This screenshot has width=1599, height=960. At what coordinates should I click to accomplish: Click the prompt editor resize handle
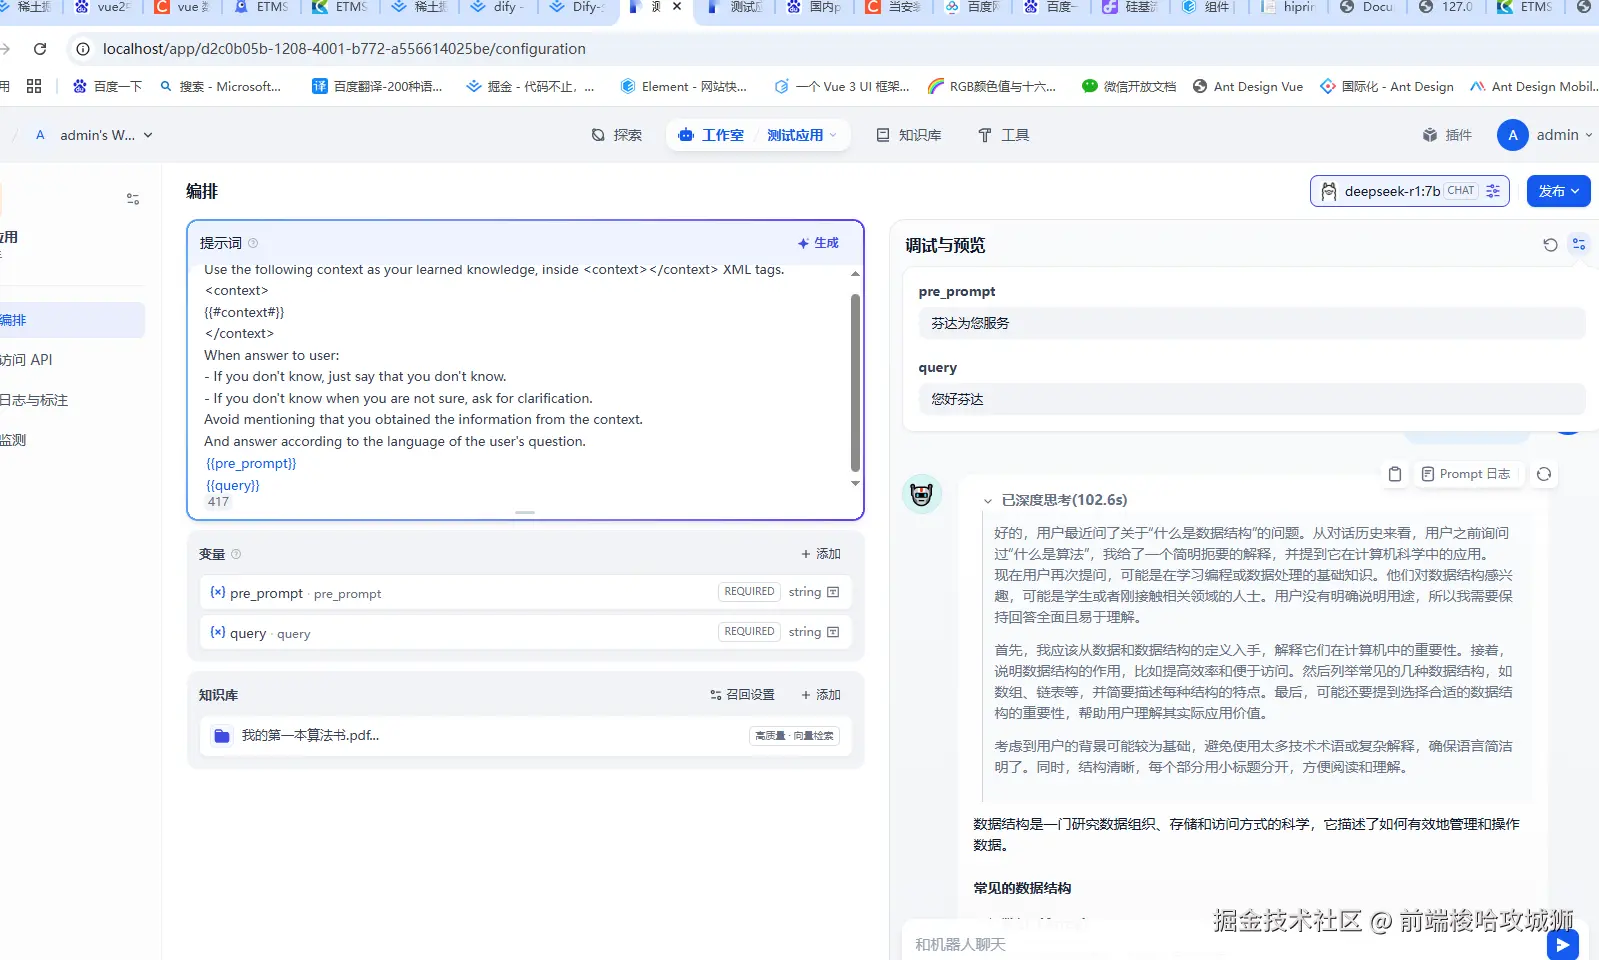[x=525, y=512]
